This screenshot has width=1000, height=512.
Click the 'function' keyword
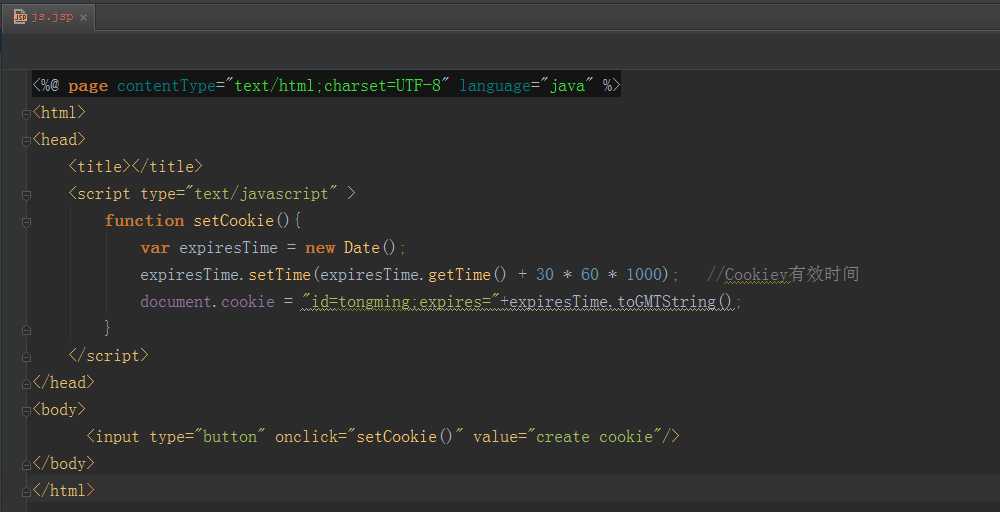tap(144, 221)
